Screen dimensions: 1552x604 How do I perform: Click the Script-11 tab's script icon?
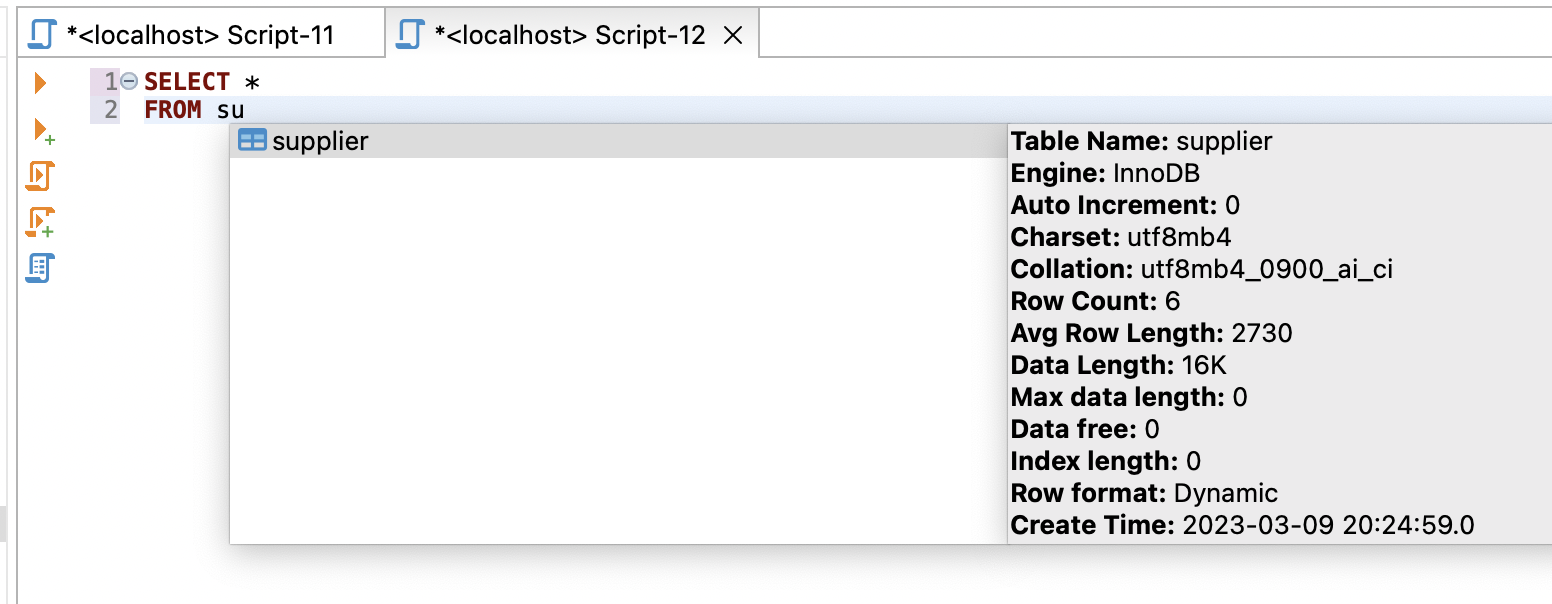pos(41,35)
